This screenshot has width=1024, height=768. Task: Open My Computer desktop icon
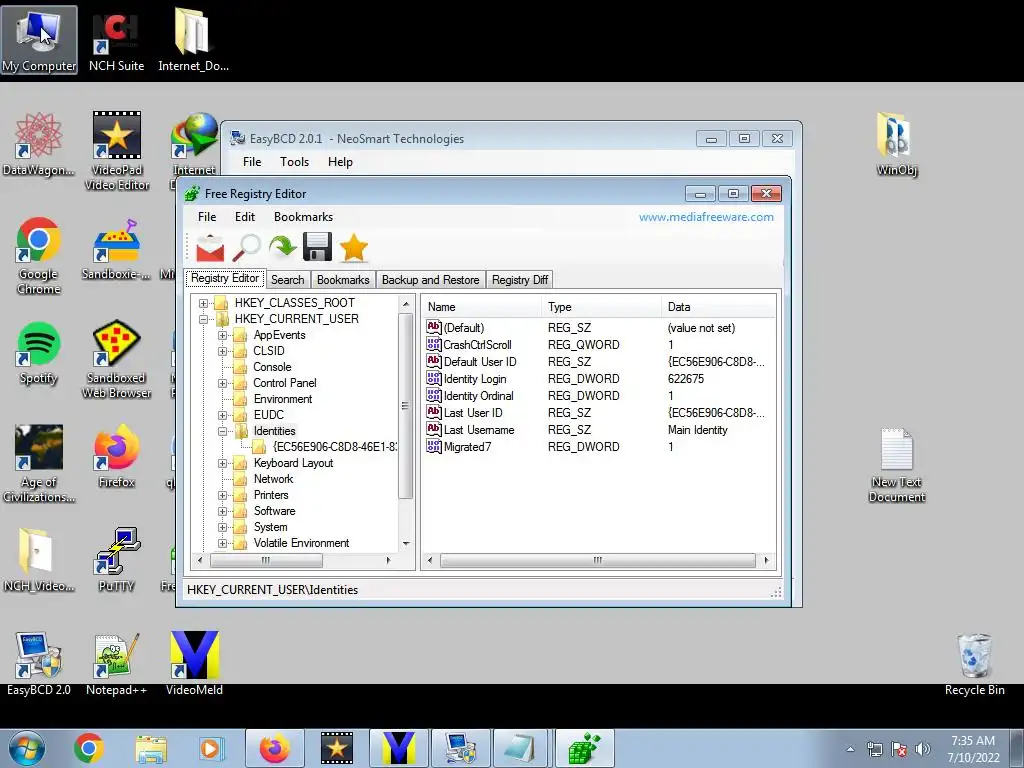[x=39, y=40]
